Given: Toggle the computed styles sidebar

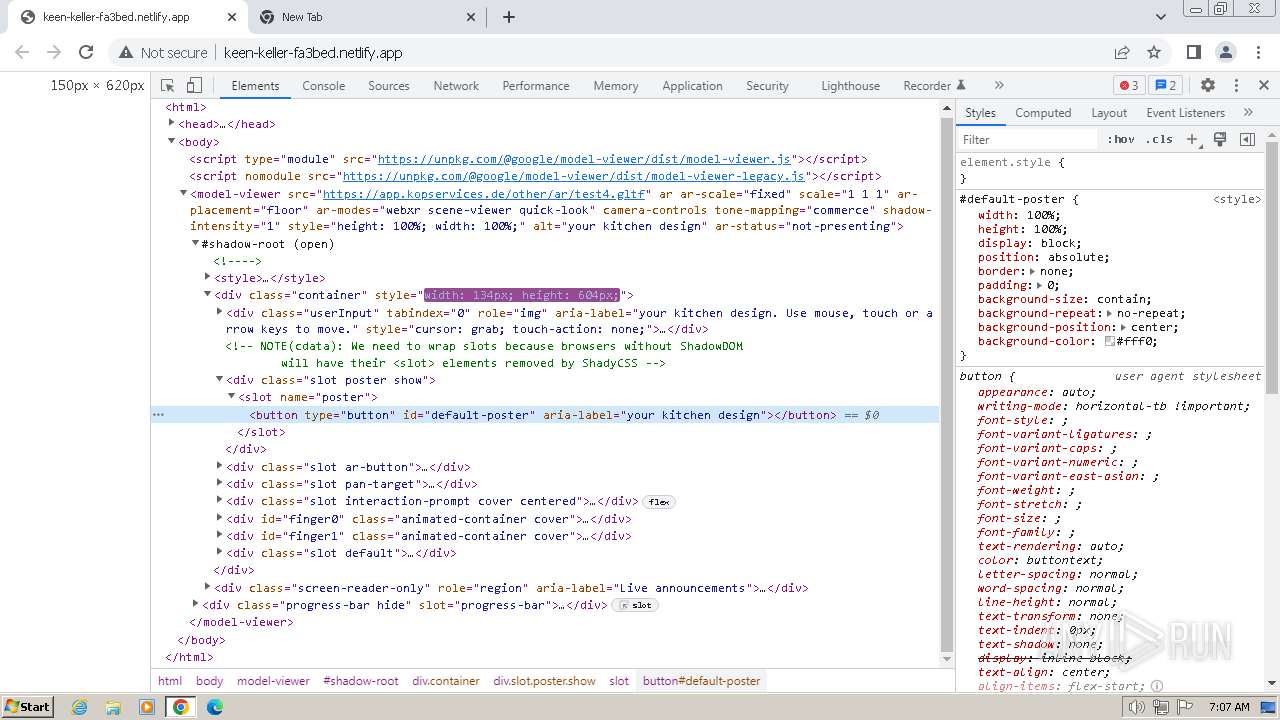Looking at the screenshot, I should click(1247, 140).
